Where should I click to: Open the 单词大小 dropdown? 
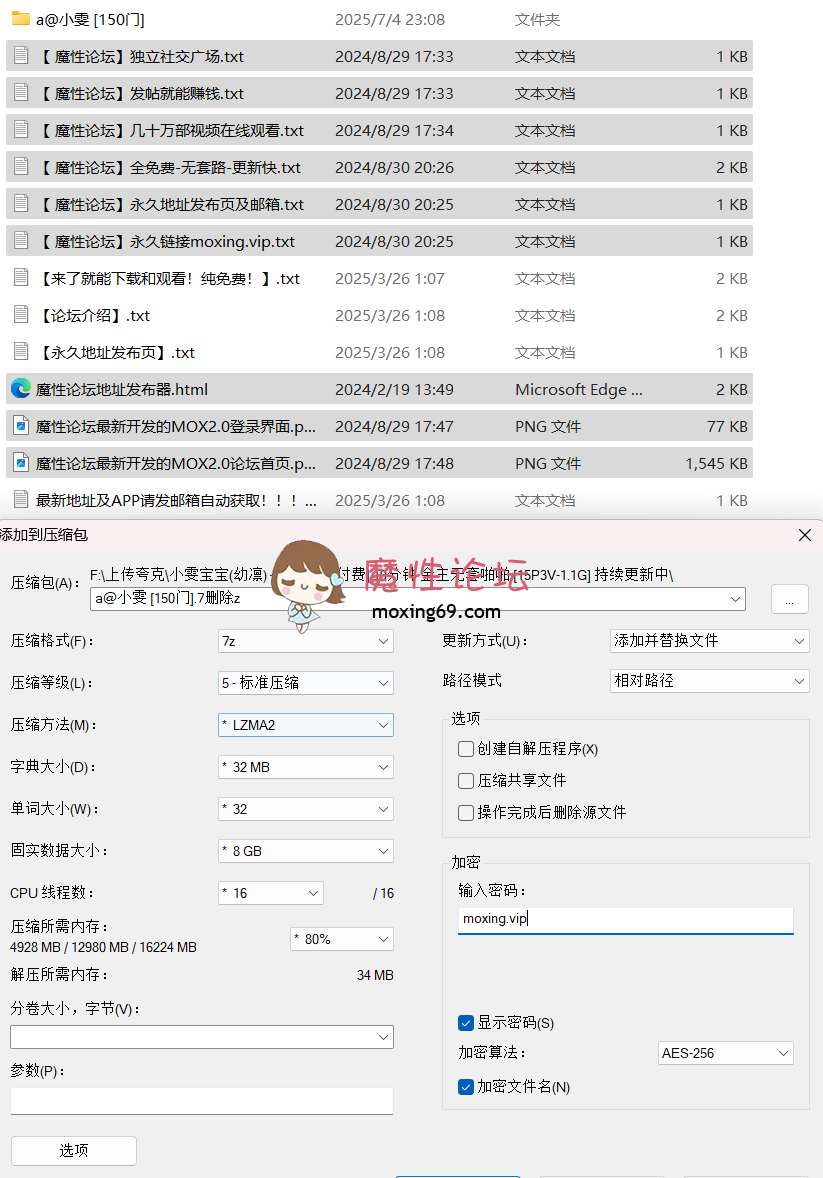click(306, 809)
